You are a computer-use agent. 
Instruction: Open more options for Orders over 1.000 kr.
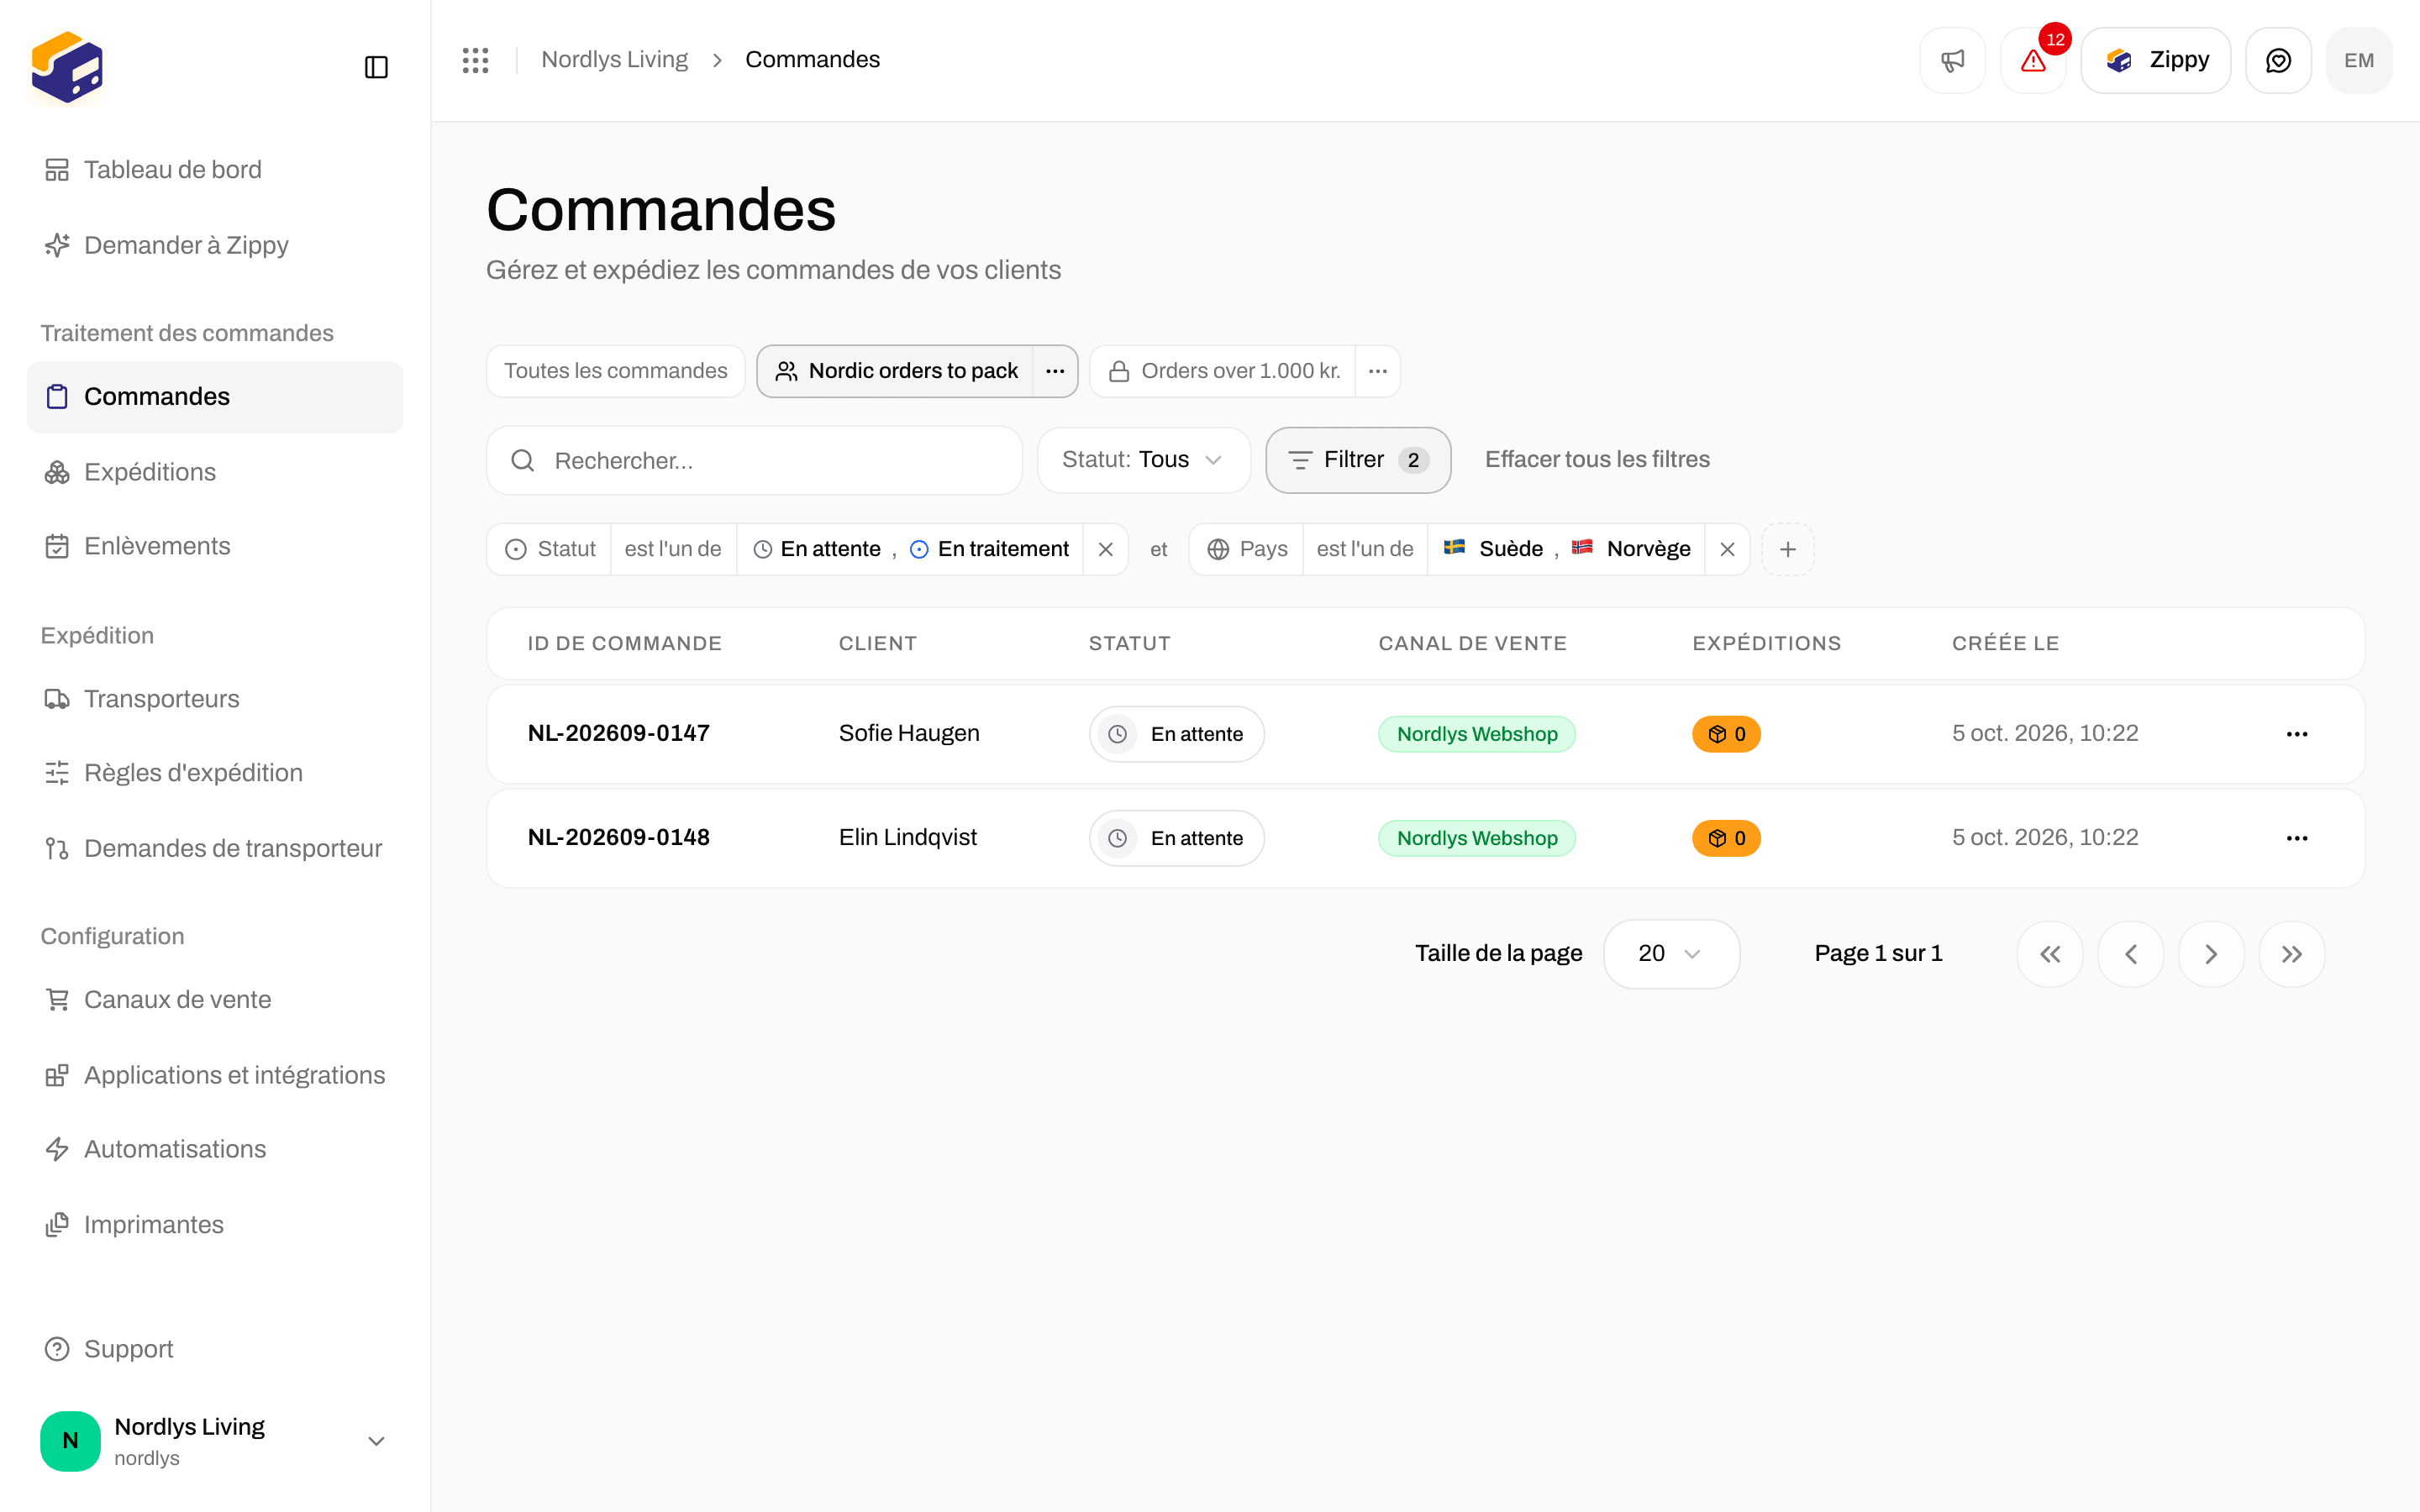(x=1378, y=371)
